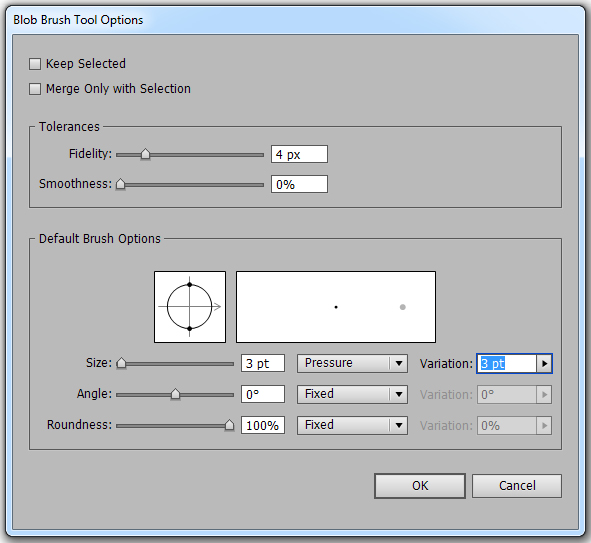Open the Roundness Fixed dropdown

[352, 425]
